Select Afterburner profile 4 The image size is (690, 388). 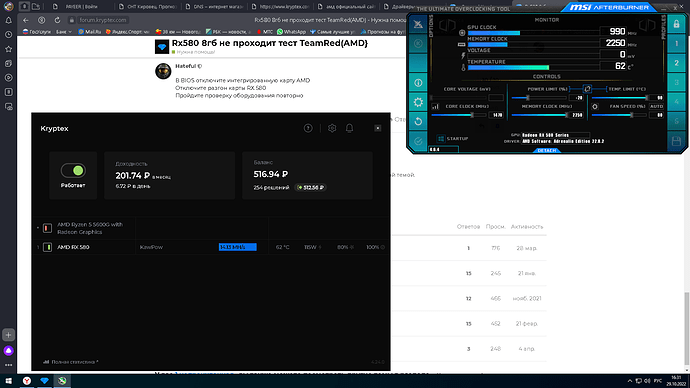[x=676, y=102]
